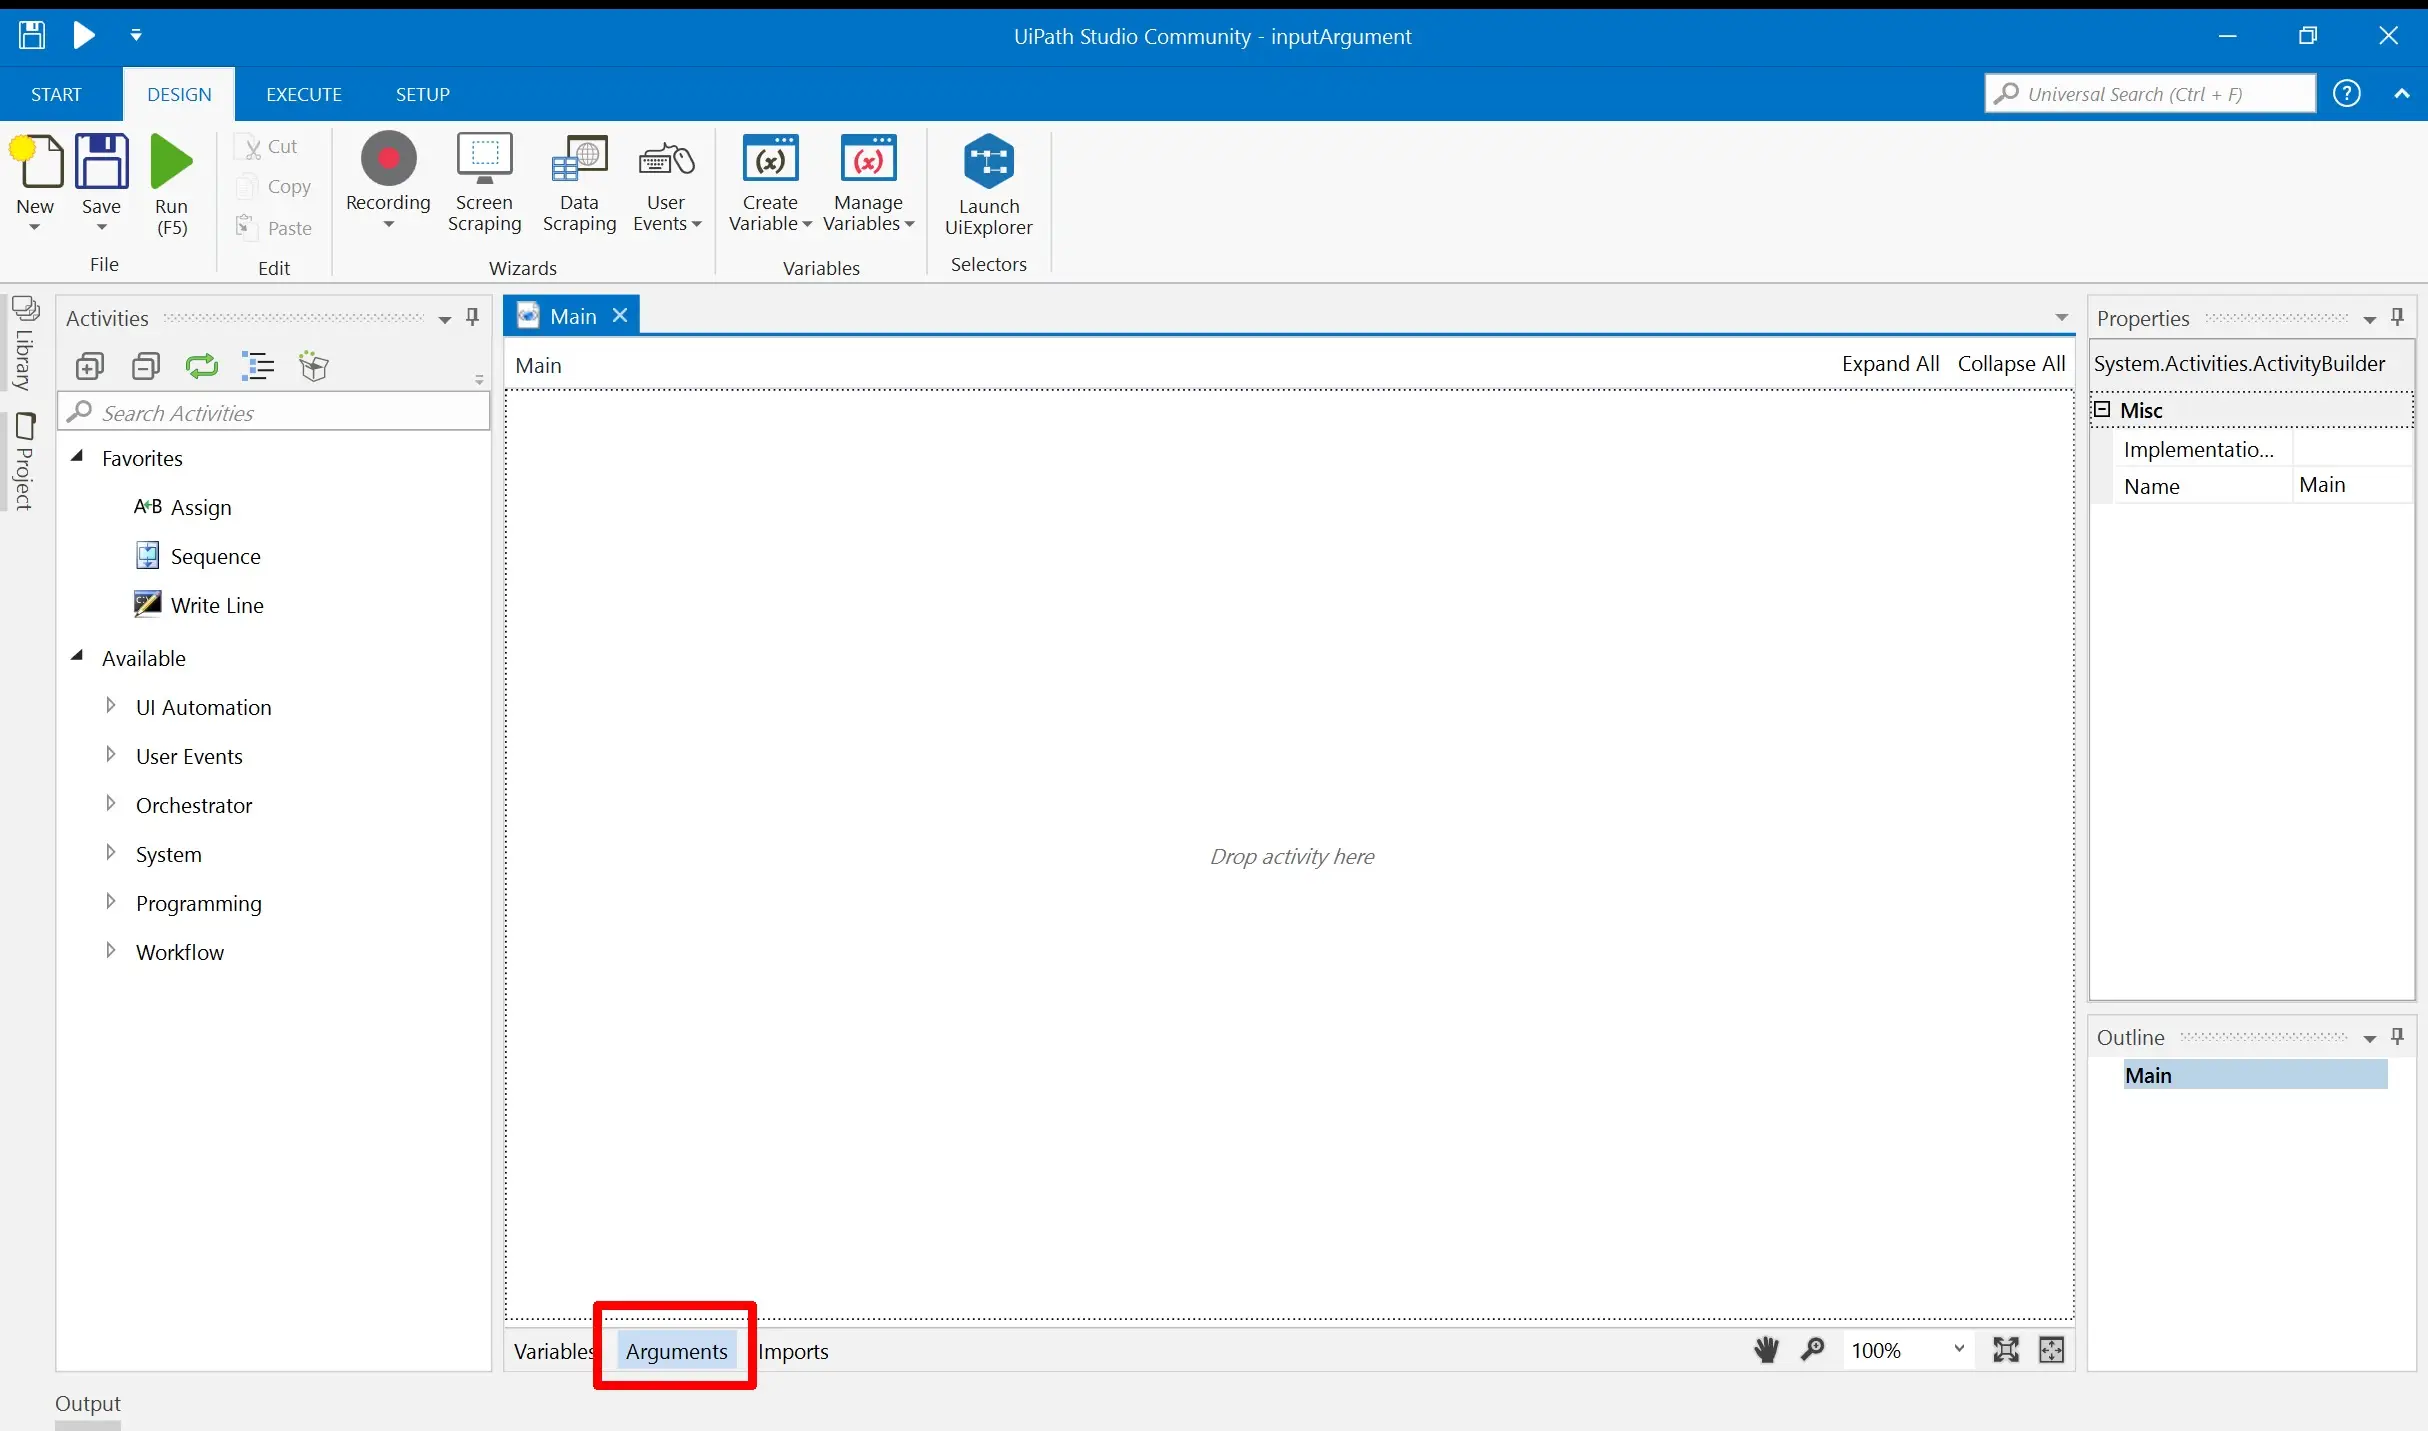The width and height of the screenshot is (2428, 1431).
Task: Collapse the ribbon with the chevron
Action: (x=2402, y=94)
